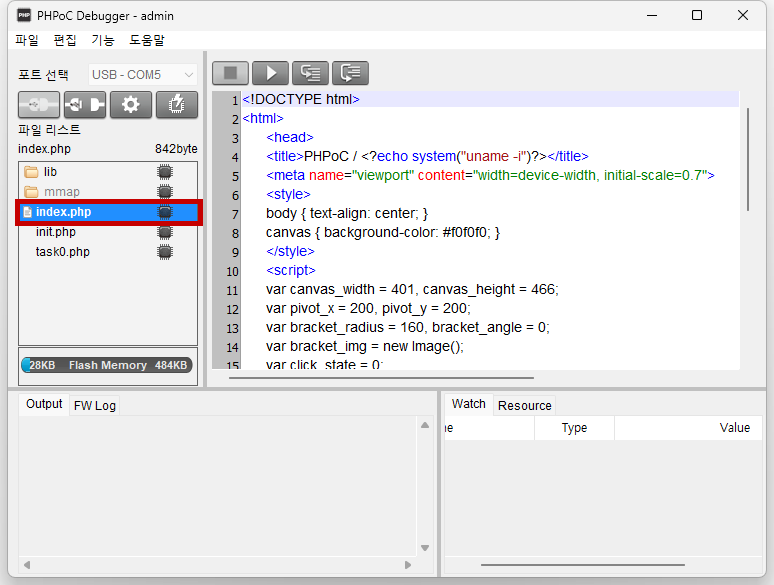The image size is (774, 585).
Task: Click the "var bracket_img = new Image();" line
Action: point(365,347)
